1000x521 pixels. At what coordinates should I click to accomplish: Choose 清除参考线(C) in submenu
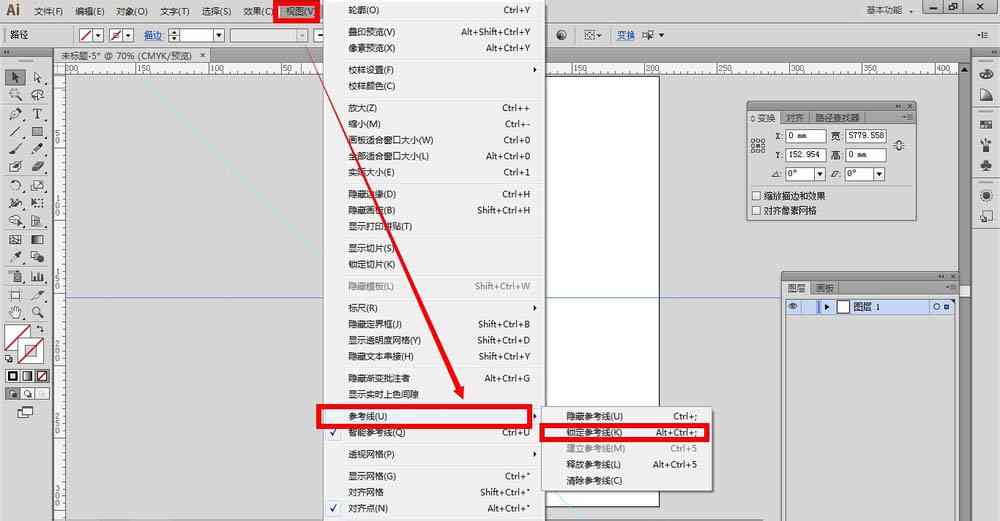[626, 481]
